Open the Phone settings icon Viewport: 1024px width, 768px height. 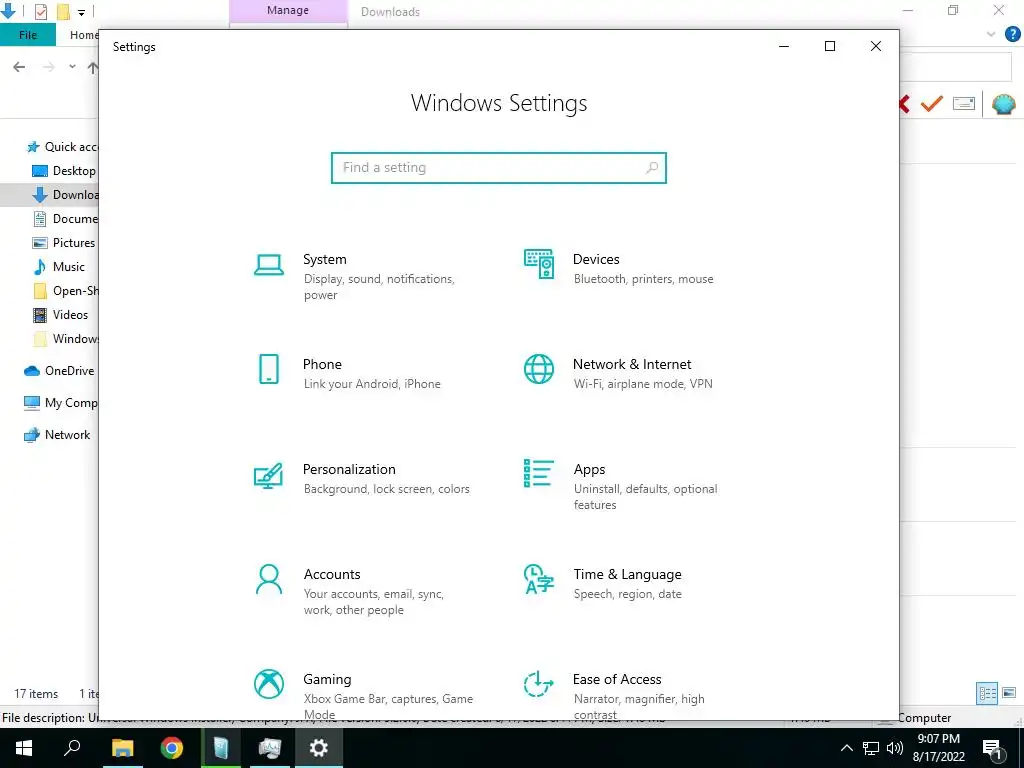(268, 369)
